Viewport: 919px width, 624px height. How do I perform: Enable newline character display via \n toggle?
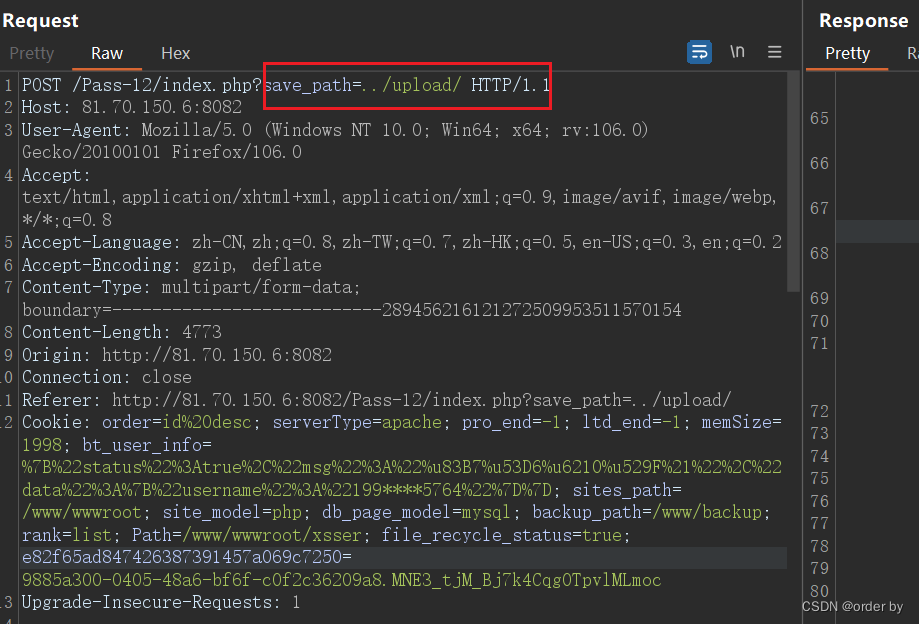pyautogui.click(x=737, y=51)
